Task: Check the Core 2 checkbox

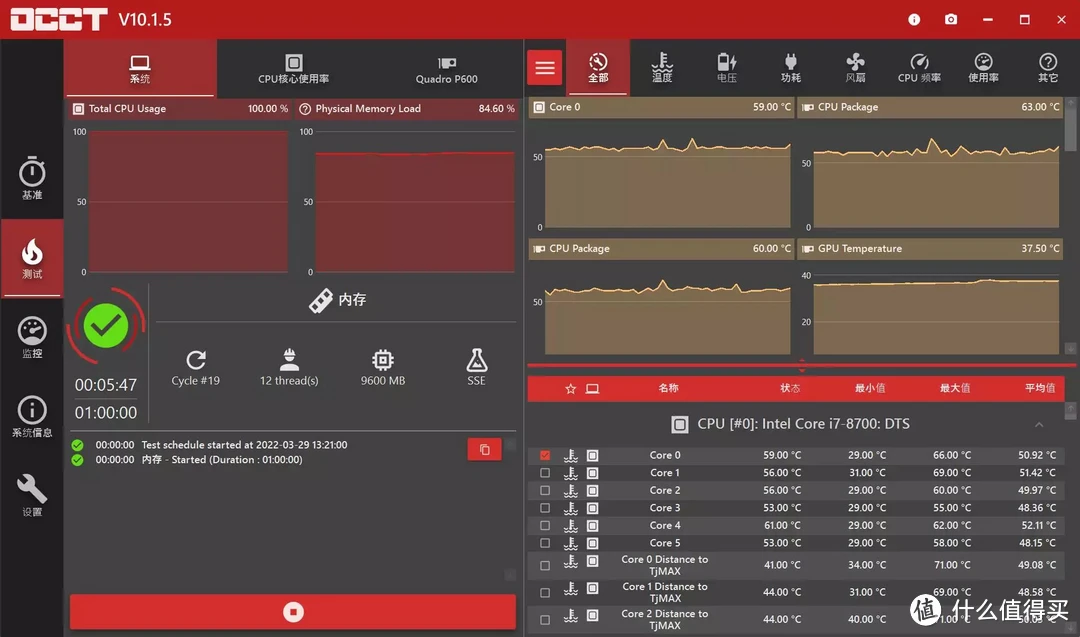Action: pos(545,490)
